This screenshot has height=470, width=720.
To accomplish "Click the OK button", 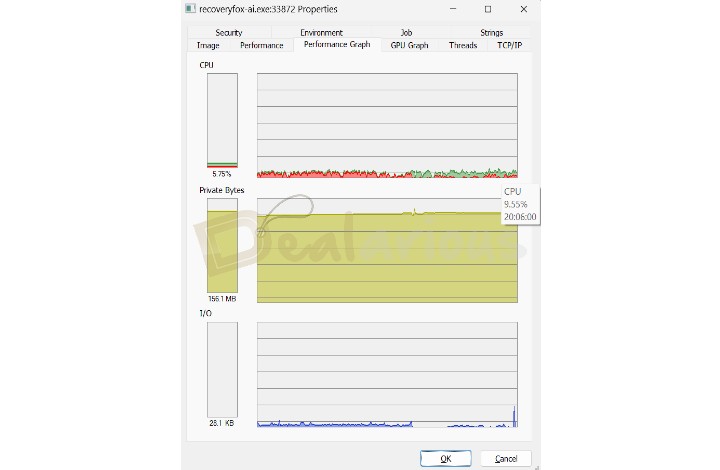I will [x=446, y=459].
